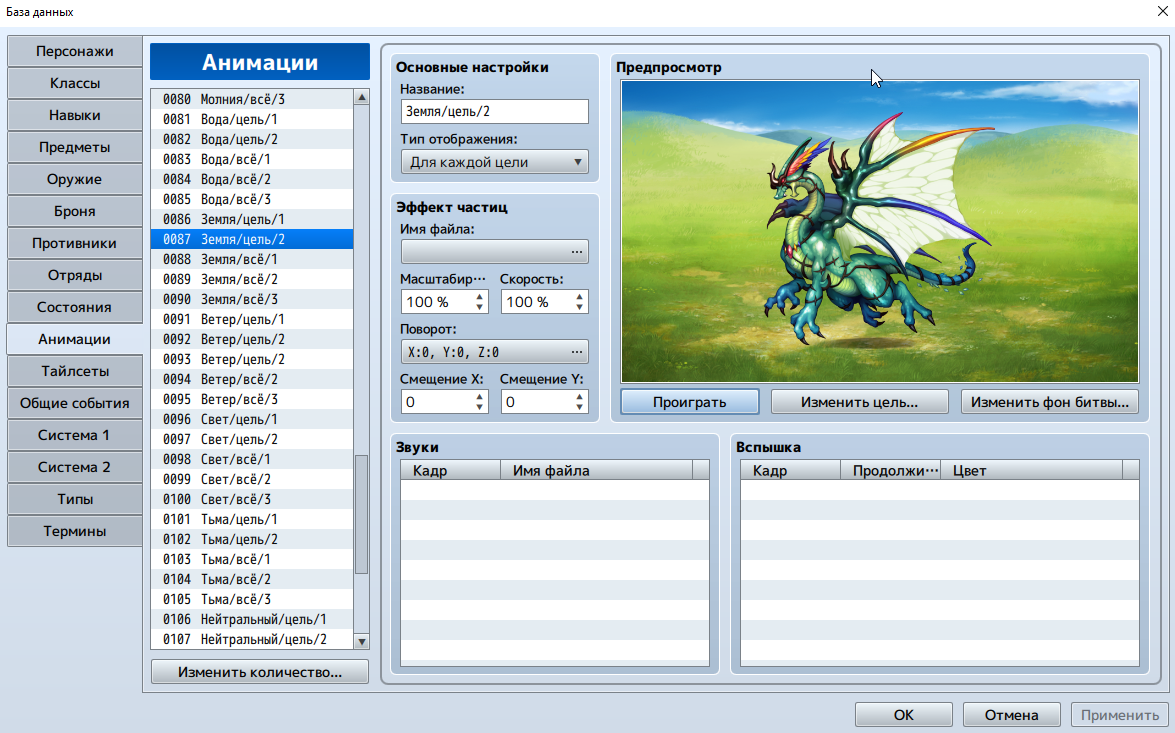Select animation 0080 Молния/всё/3

[252, 99]
